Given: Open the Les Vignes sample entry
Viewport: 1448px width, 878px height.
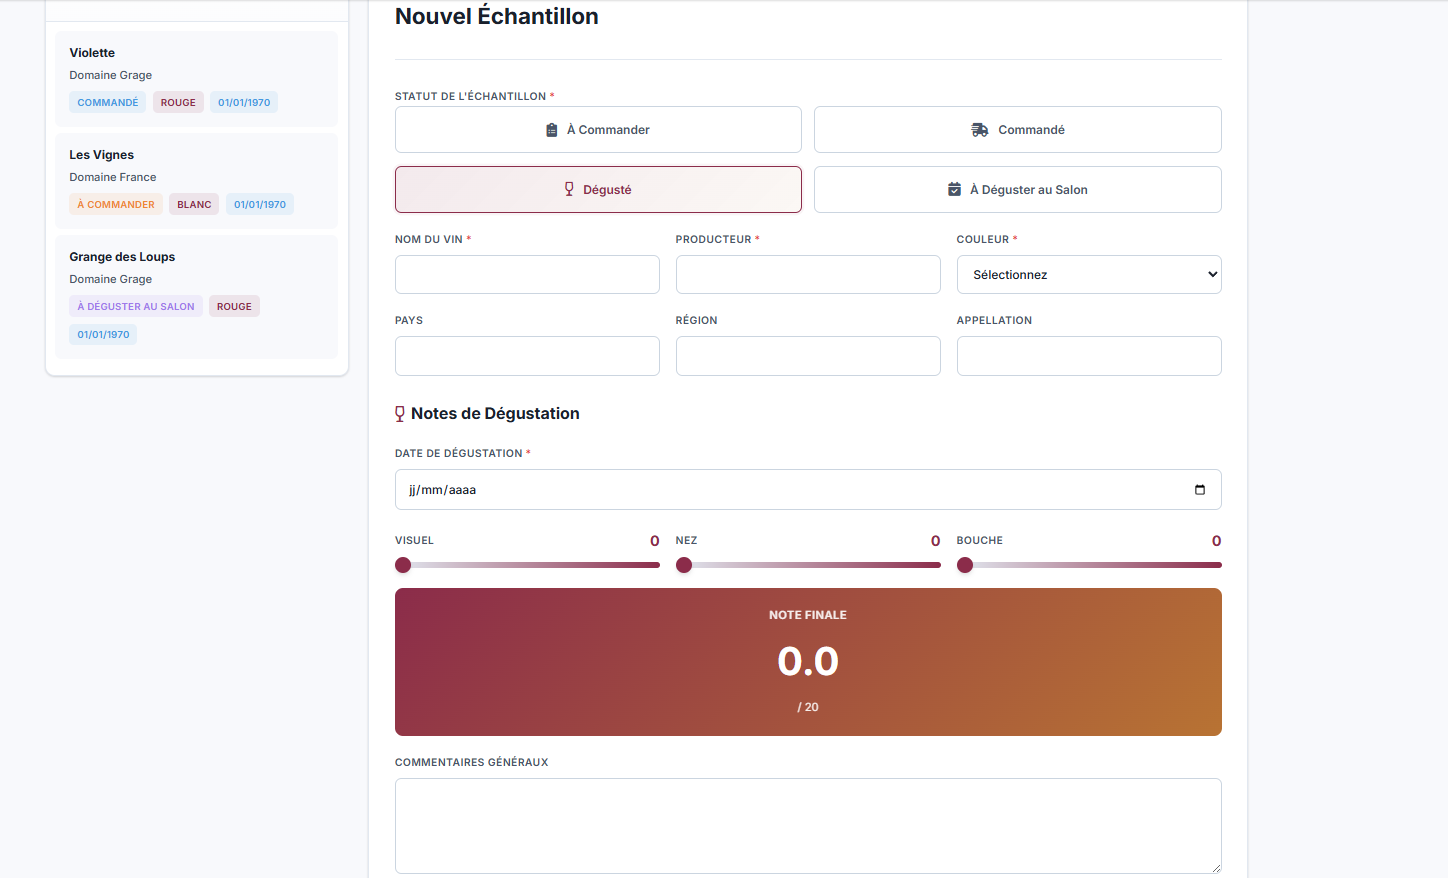Looking at the screenshot, I should 196,180.
